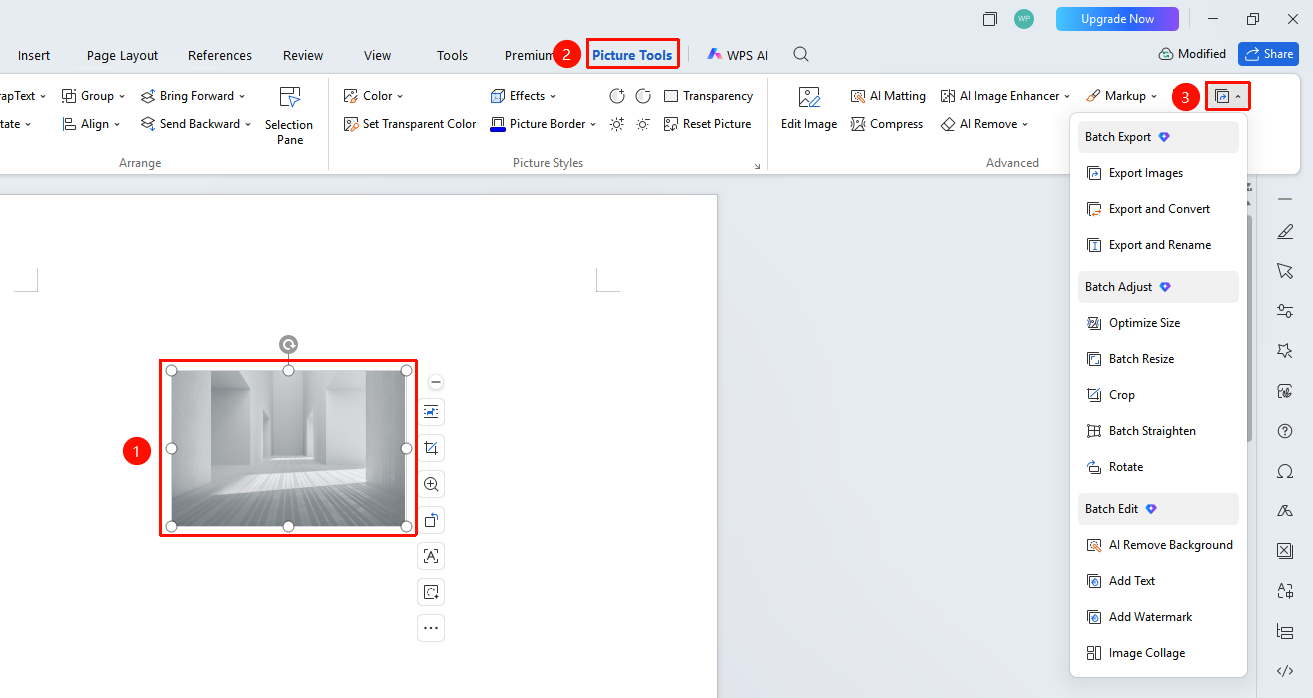Click the help question mark in the sidebar
The width and height of the screenshot is (1313, 698).
tap(1285, 431)
